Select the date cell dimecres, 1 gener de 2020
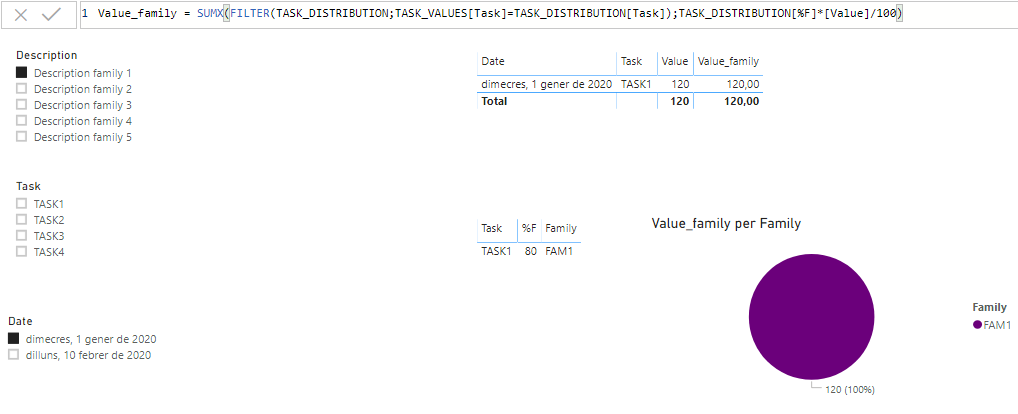This screenshot has width=1018, height=414. pyautogui.click(x=547, y=84)
